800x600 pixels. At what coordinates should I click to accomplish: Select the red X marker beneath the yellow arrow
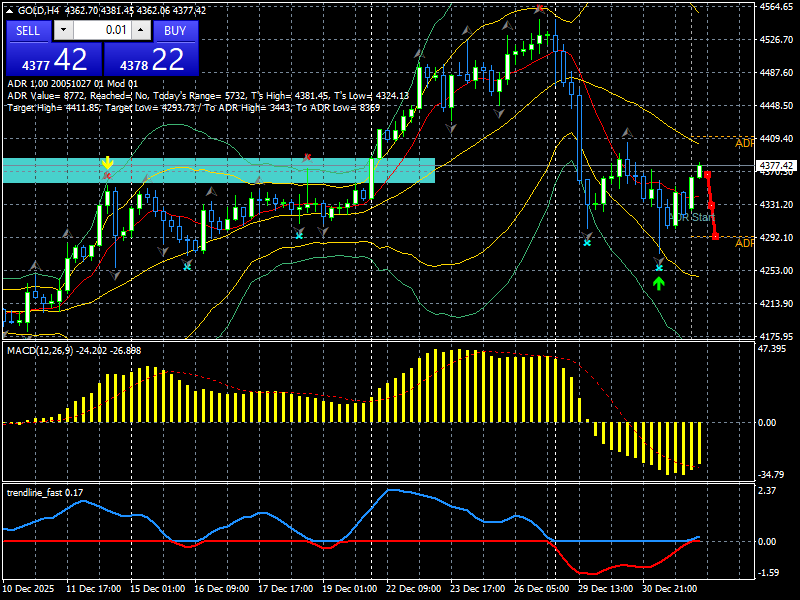click(x=107, y=176)
